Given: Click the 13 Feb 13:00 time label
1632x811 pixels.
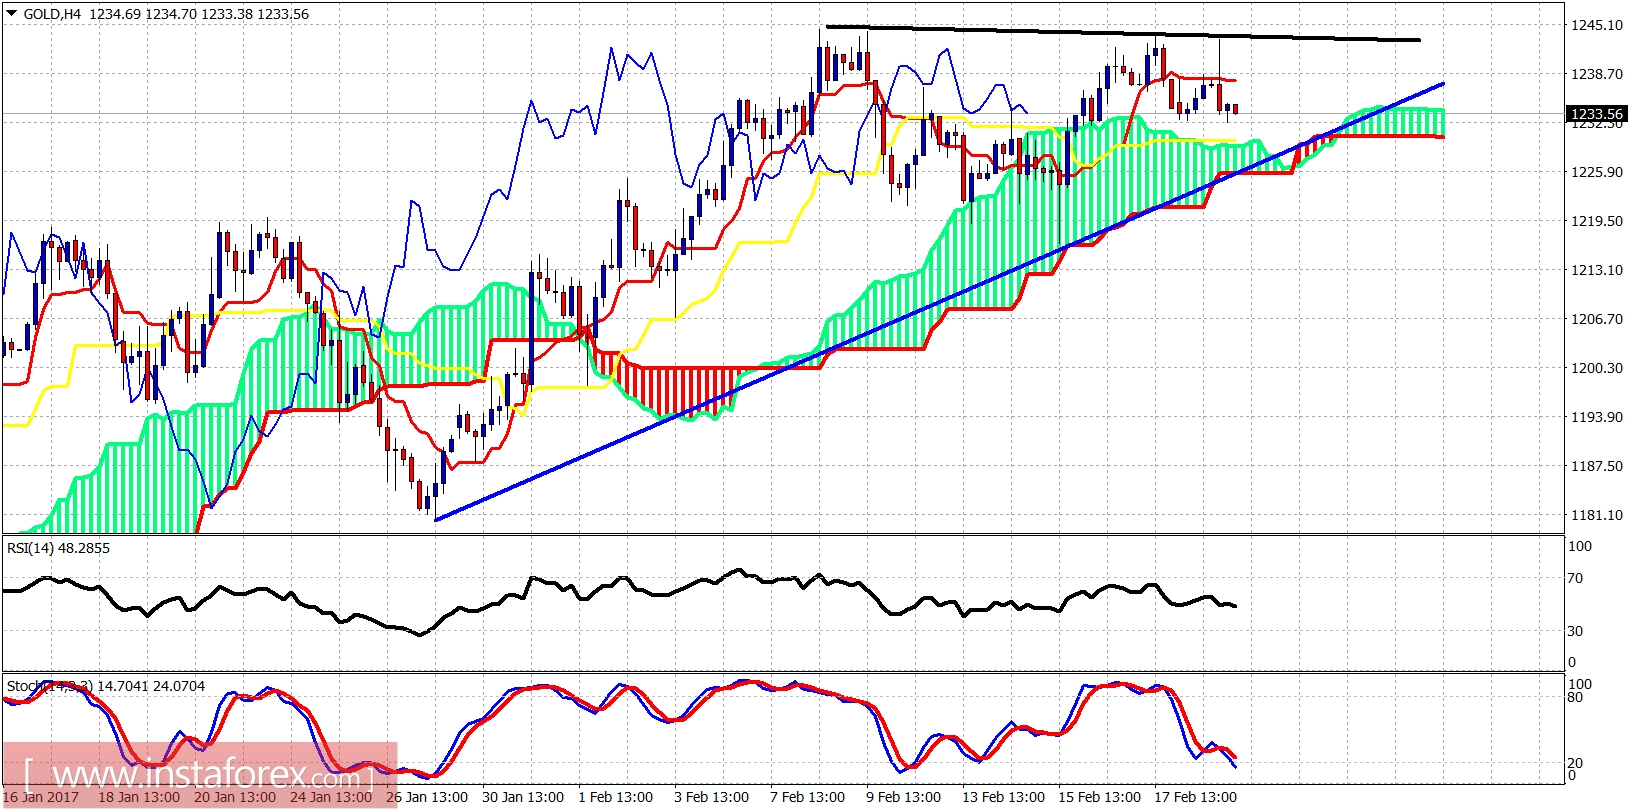Looking at the screenshot, I should point(1003,797).
